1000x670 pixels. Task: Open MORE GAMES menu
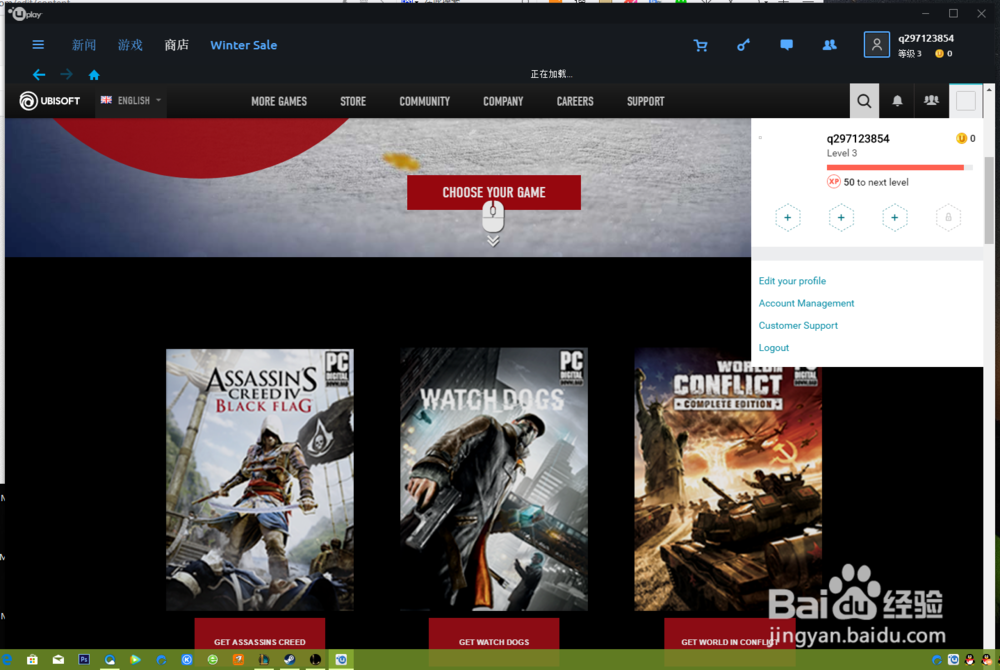point(279,101)
